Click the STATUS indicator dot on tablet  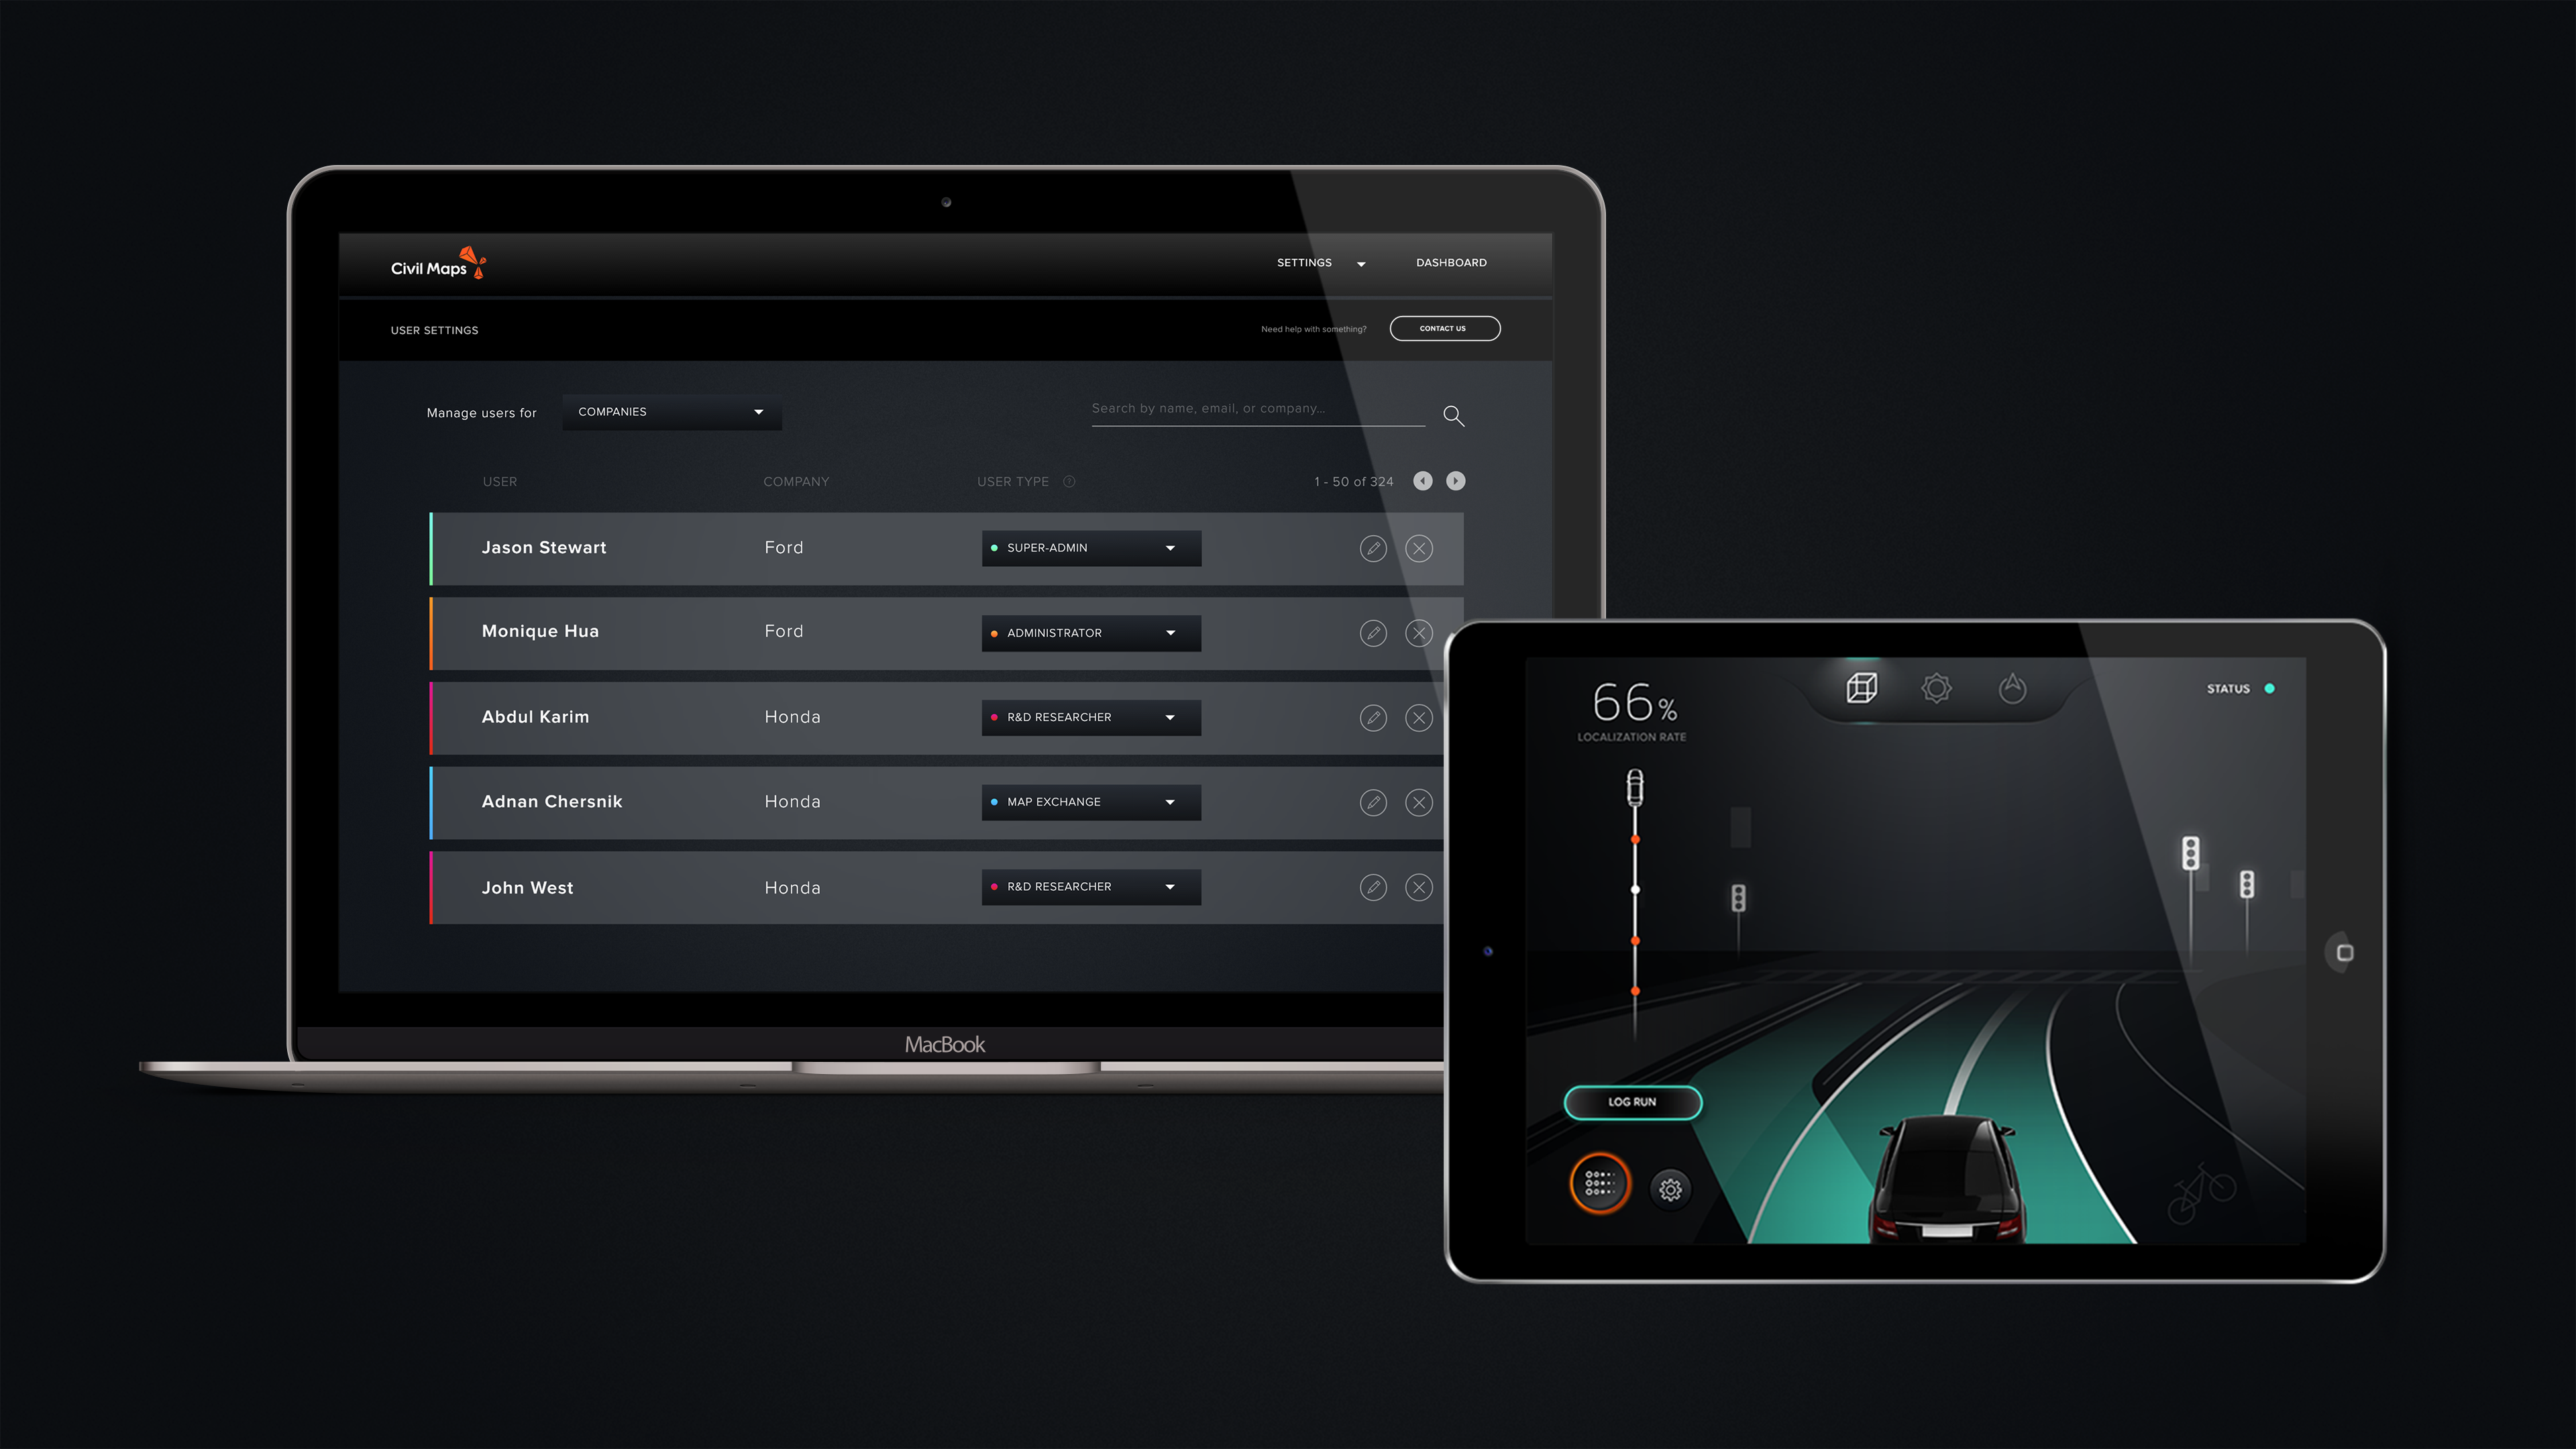tap(2270, 688)
